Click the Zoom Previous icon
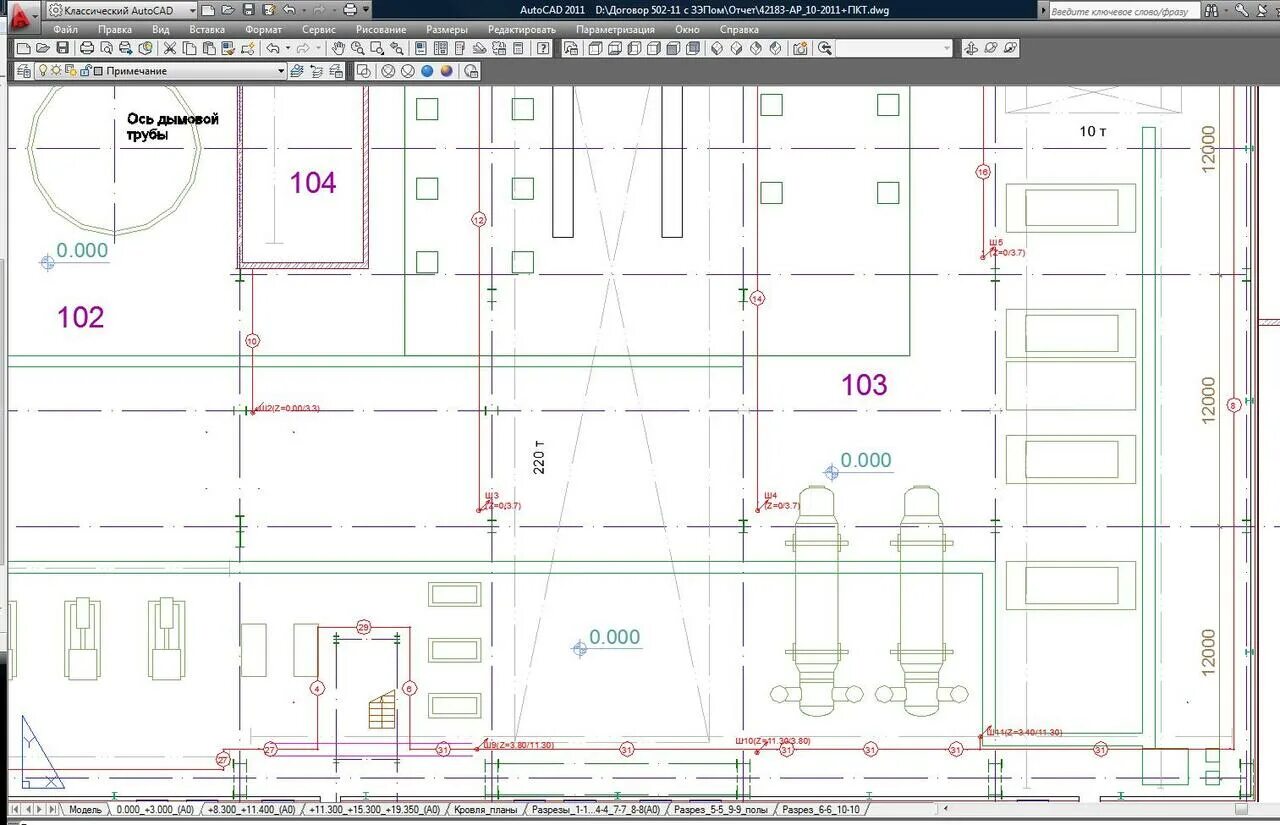 click(397, 48)
